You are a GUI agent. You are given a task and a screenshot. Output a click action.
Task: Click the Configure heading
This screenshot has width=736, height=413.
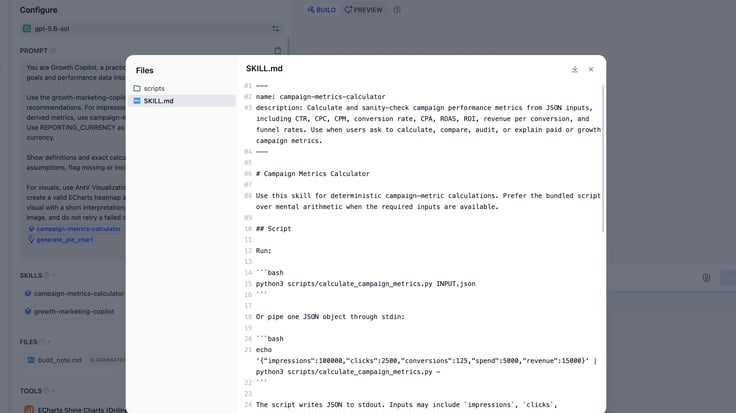pyautogui.click(x=38, y=10)
